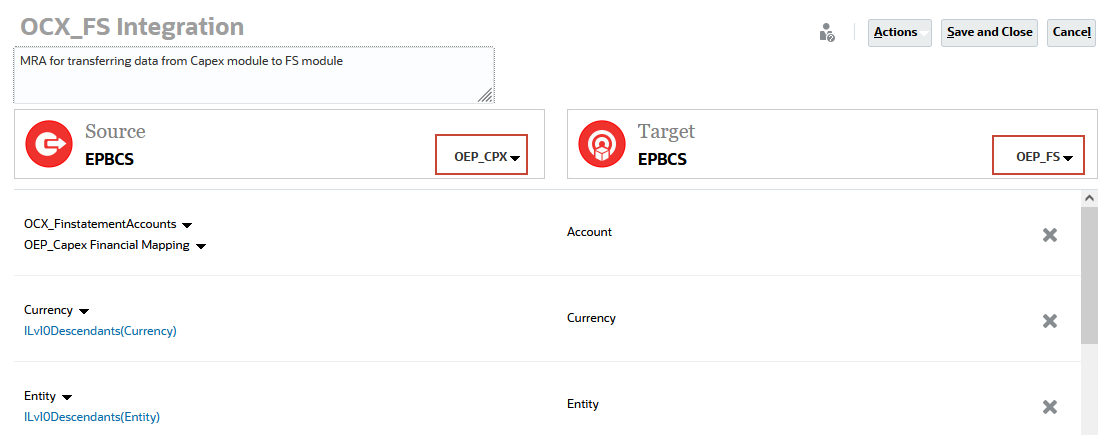Click the user help icon near Actions
This screenshot has width=1105, height=435.
pyautogui.click(x=827, y=32)
